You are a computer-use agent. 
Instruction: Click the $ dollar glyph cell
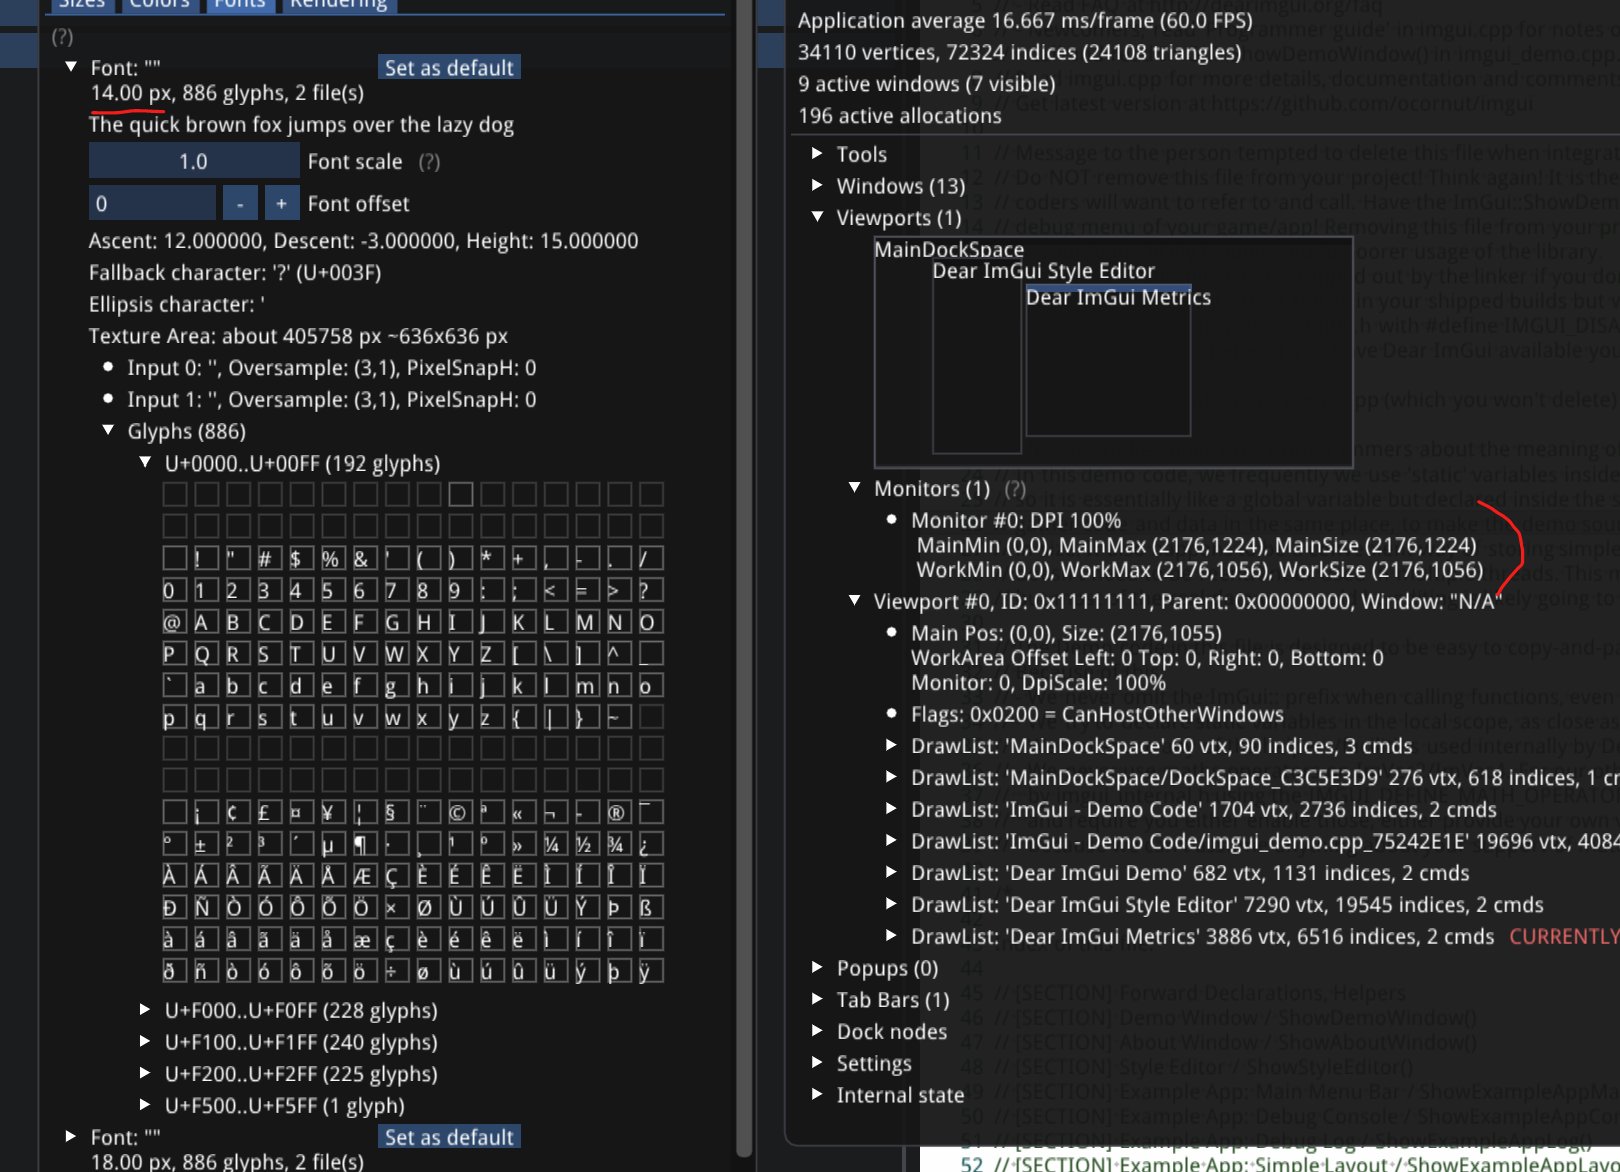tap(301, 558)
